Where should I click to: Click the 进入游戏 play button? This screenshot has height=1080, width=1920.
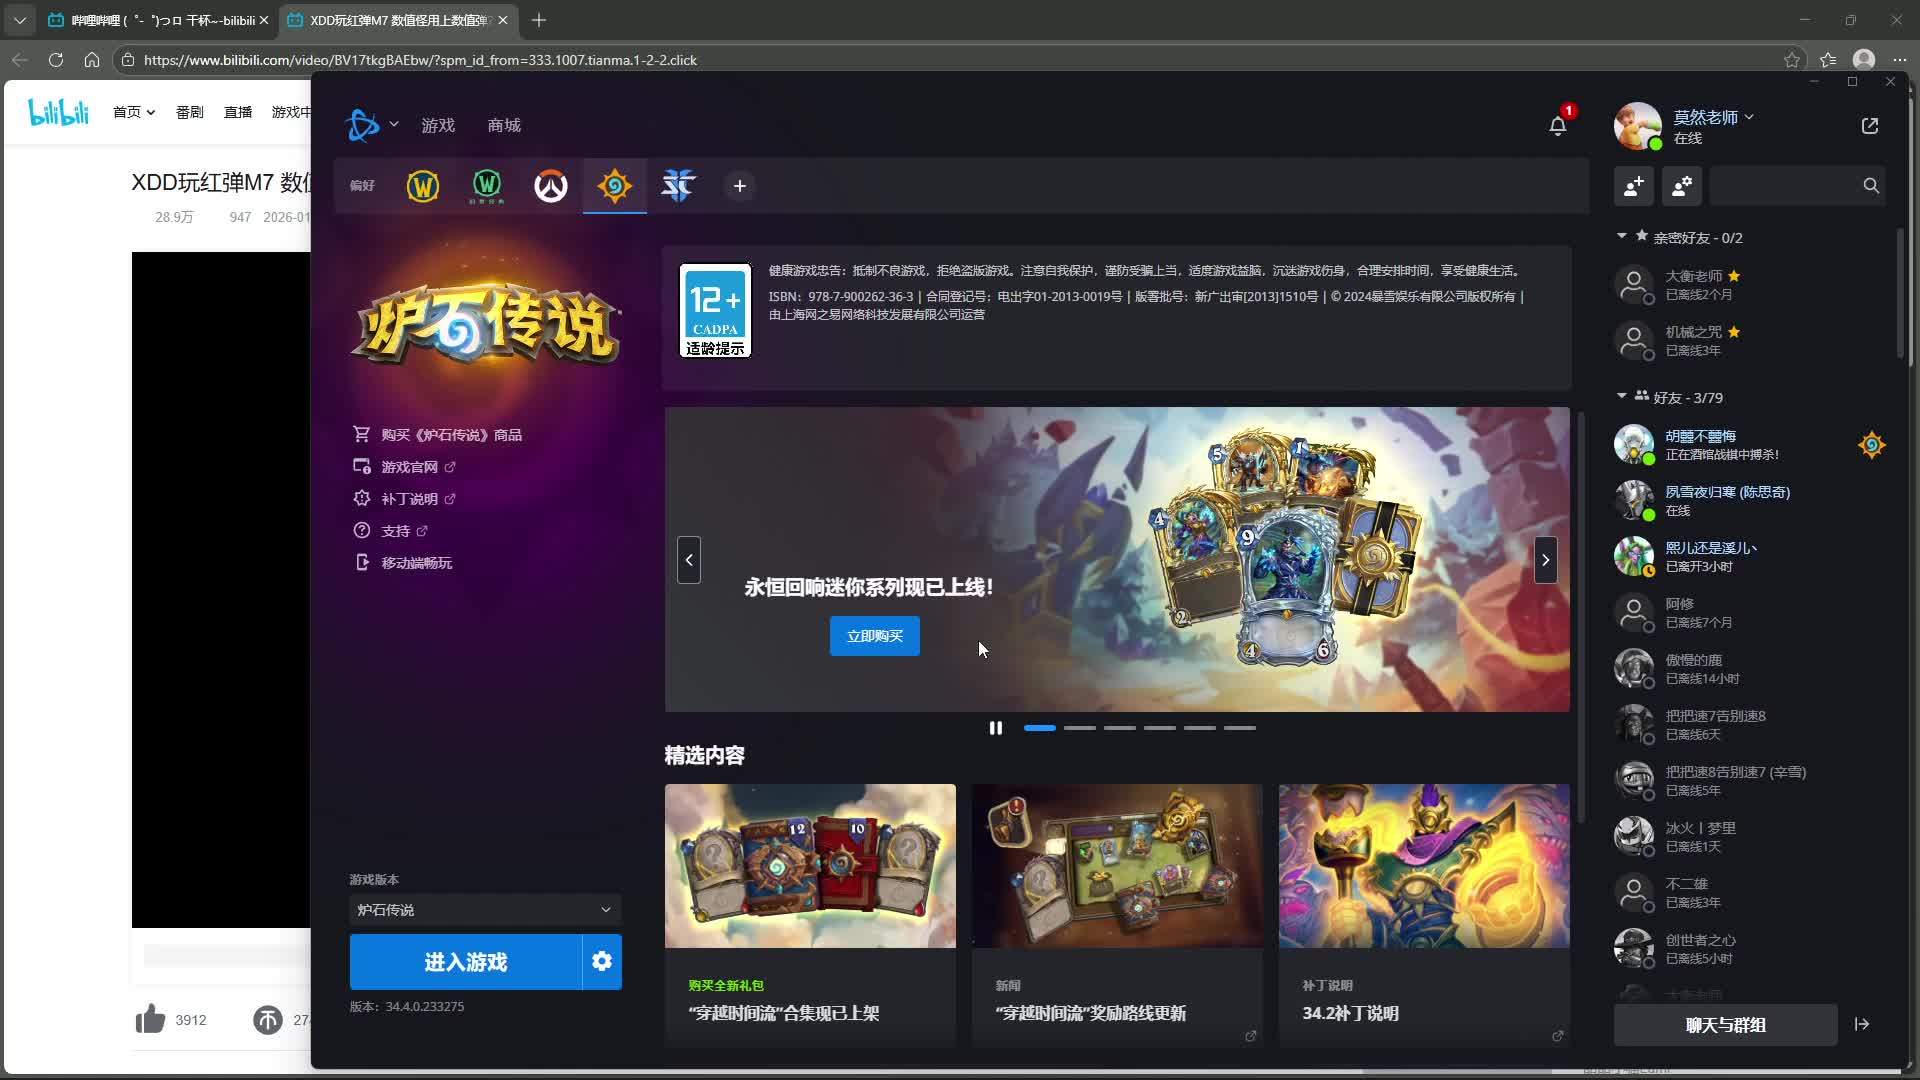(x=465, y=961)
